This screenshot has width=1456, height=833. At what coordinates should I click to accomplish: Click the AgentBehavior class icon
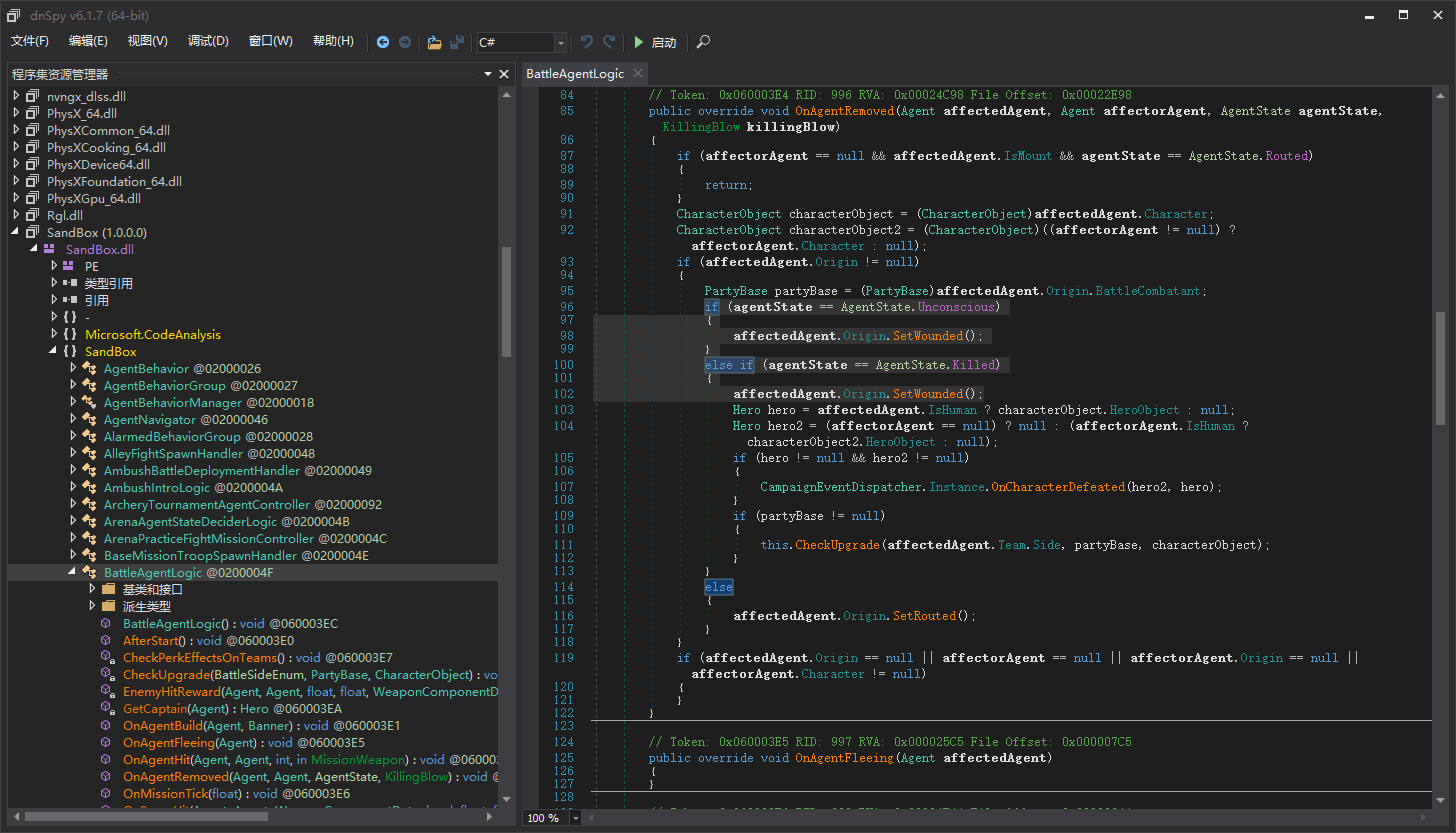(x=89, y=368)
